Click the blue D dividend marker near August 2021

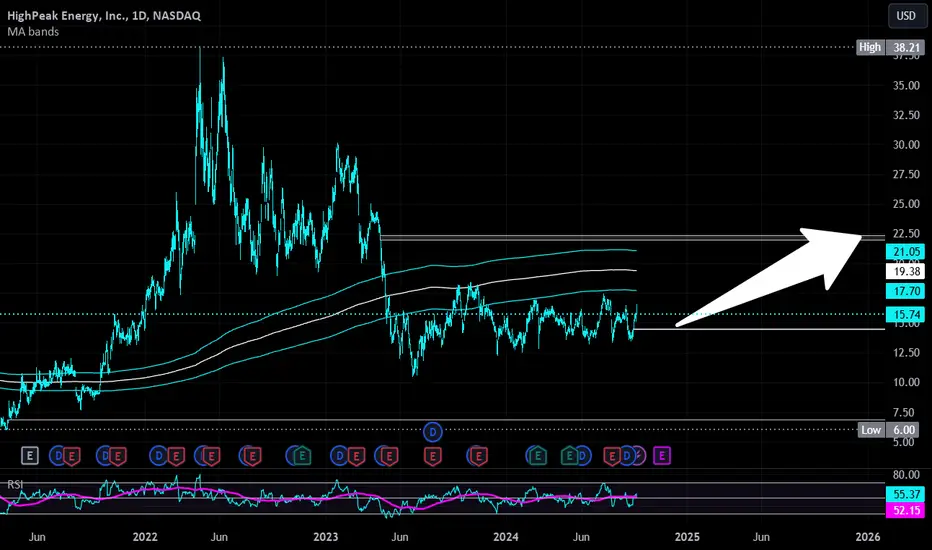click(x=58, y=456)
